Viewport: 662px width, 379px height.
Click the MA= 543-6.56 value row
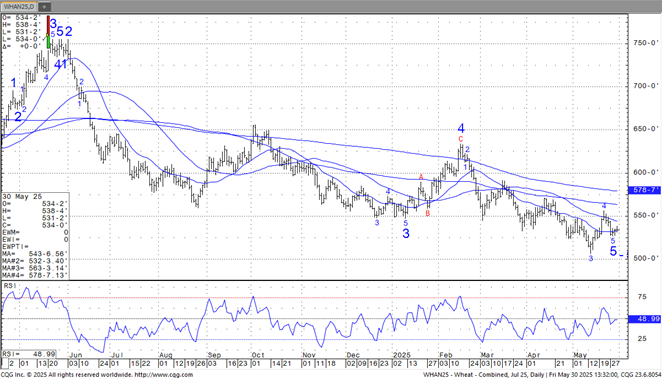(35, 254)
